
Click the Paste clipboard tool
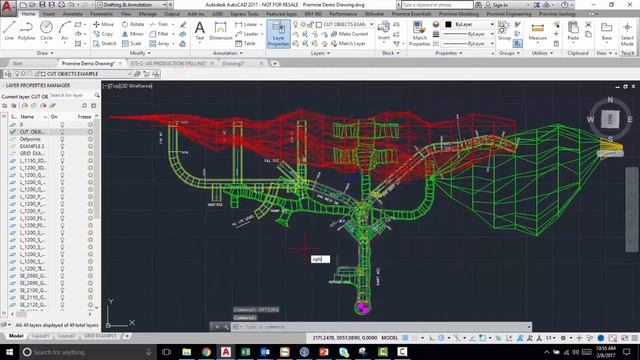(x=573, y=31)
